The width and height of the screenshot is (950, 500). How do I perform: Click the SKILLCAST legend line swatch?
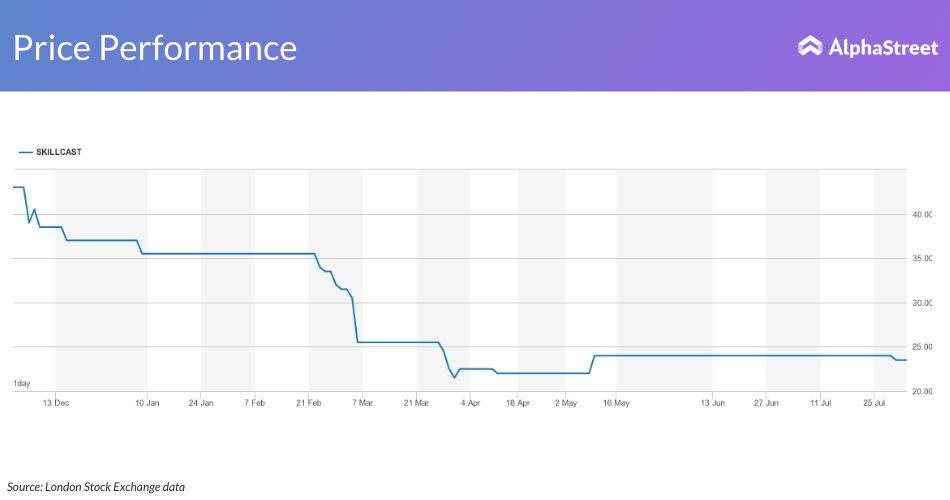coord(25,152)
